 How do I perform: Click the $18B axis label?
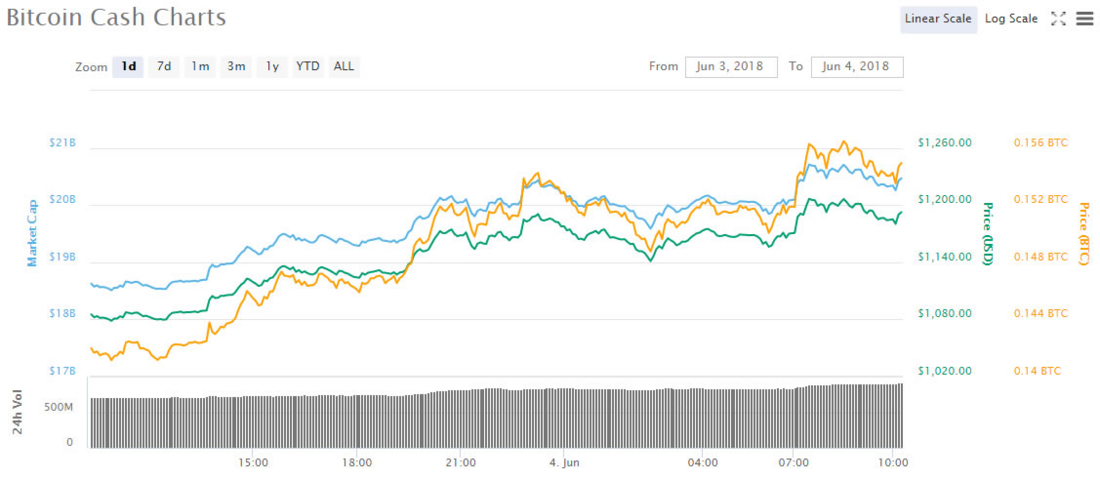(x=62, y=314)
